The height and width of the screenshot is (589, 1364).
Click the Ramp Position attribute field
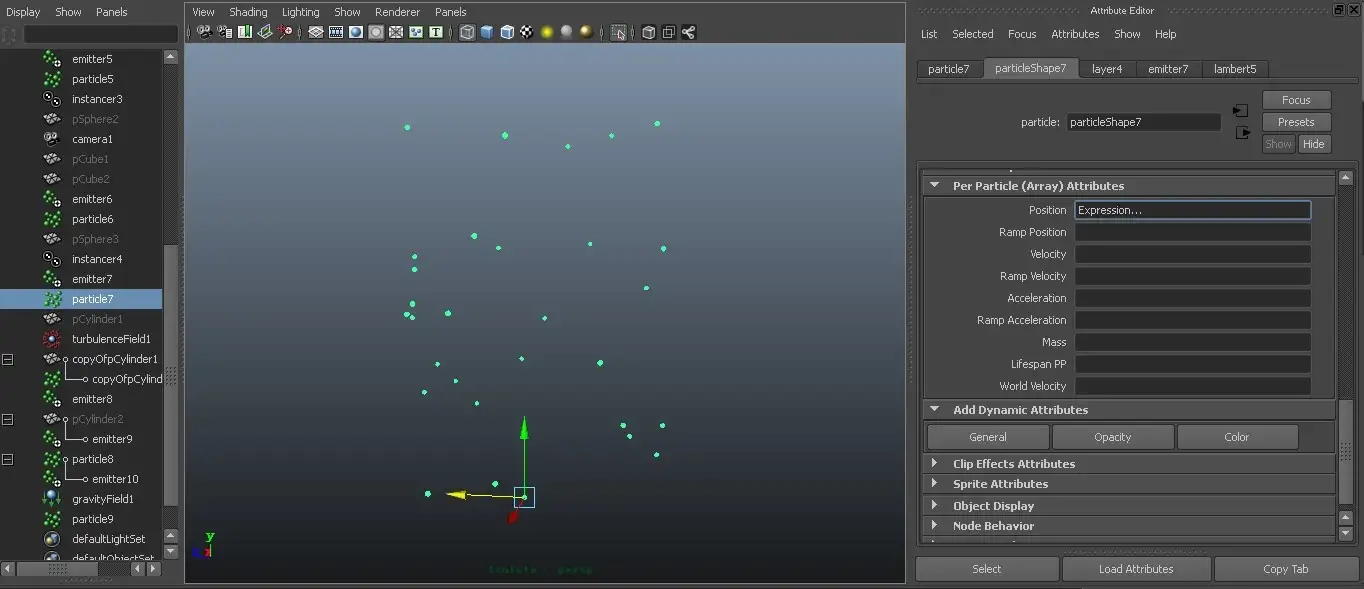tap(1192, 232)
